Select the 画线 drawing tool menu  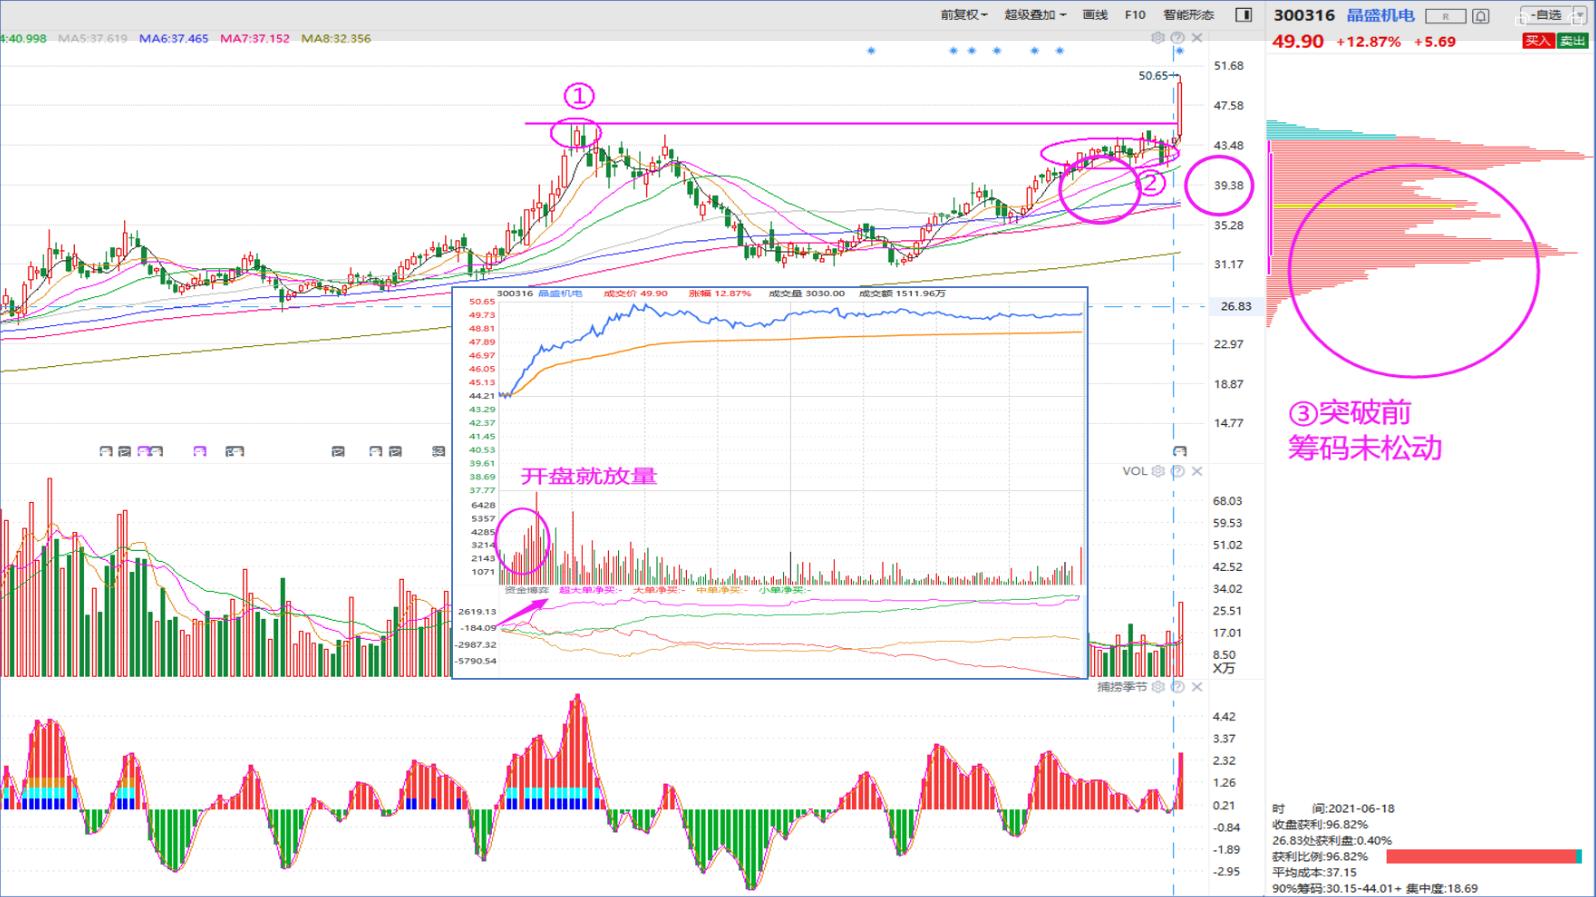tap(1095, 15)
